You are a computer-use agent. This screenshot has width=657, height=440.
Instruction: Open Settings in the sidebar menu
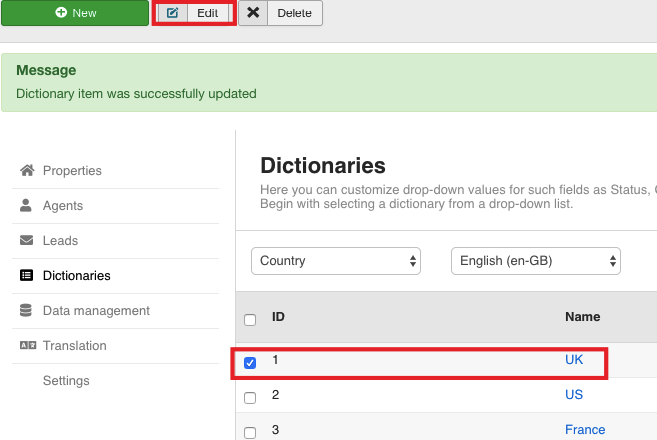[x=66, y=381]
